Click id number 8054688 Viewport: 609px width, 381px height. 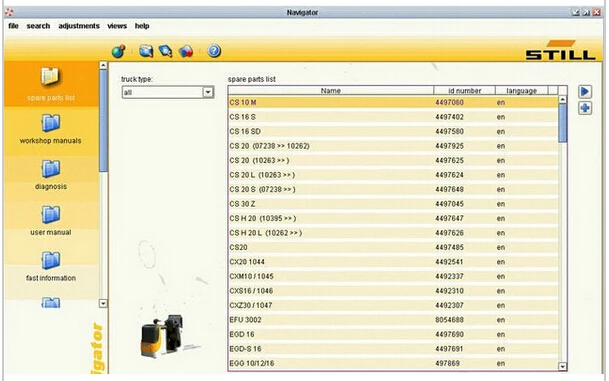[x=449, y=320]
